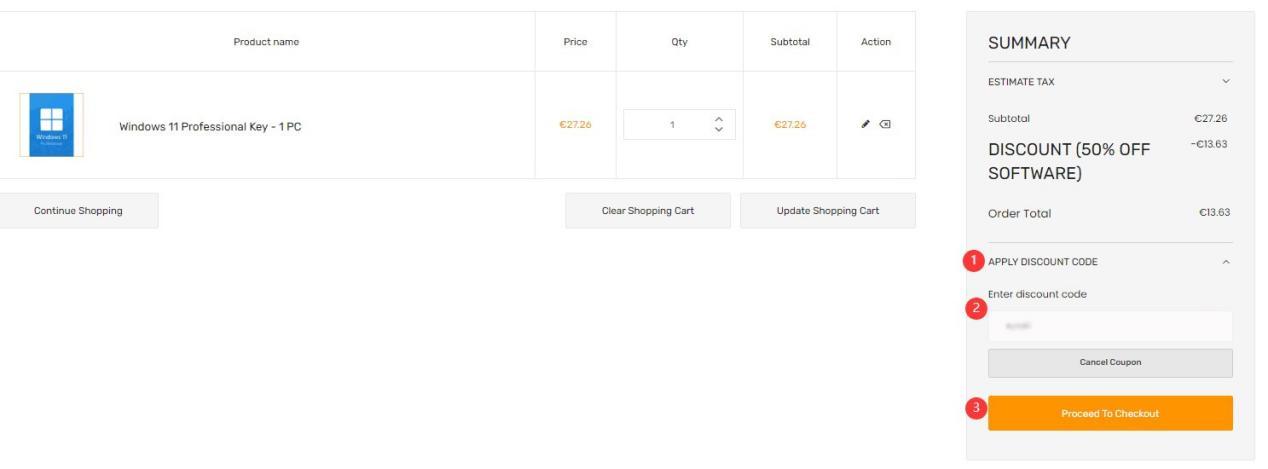Open the Windows 11 product thumbnail
Viewport: 1268px width, 469px height.
(51, 125)
